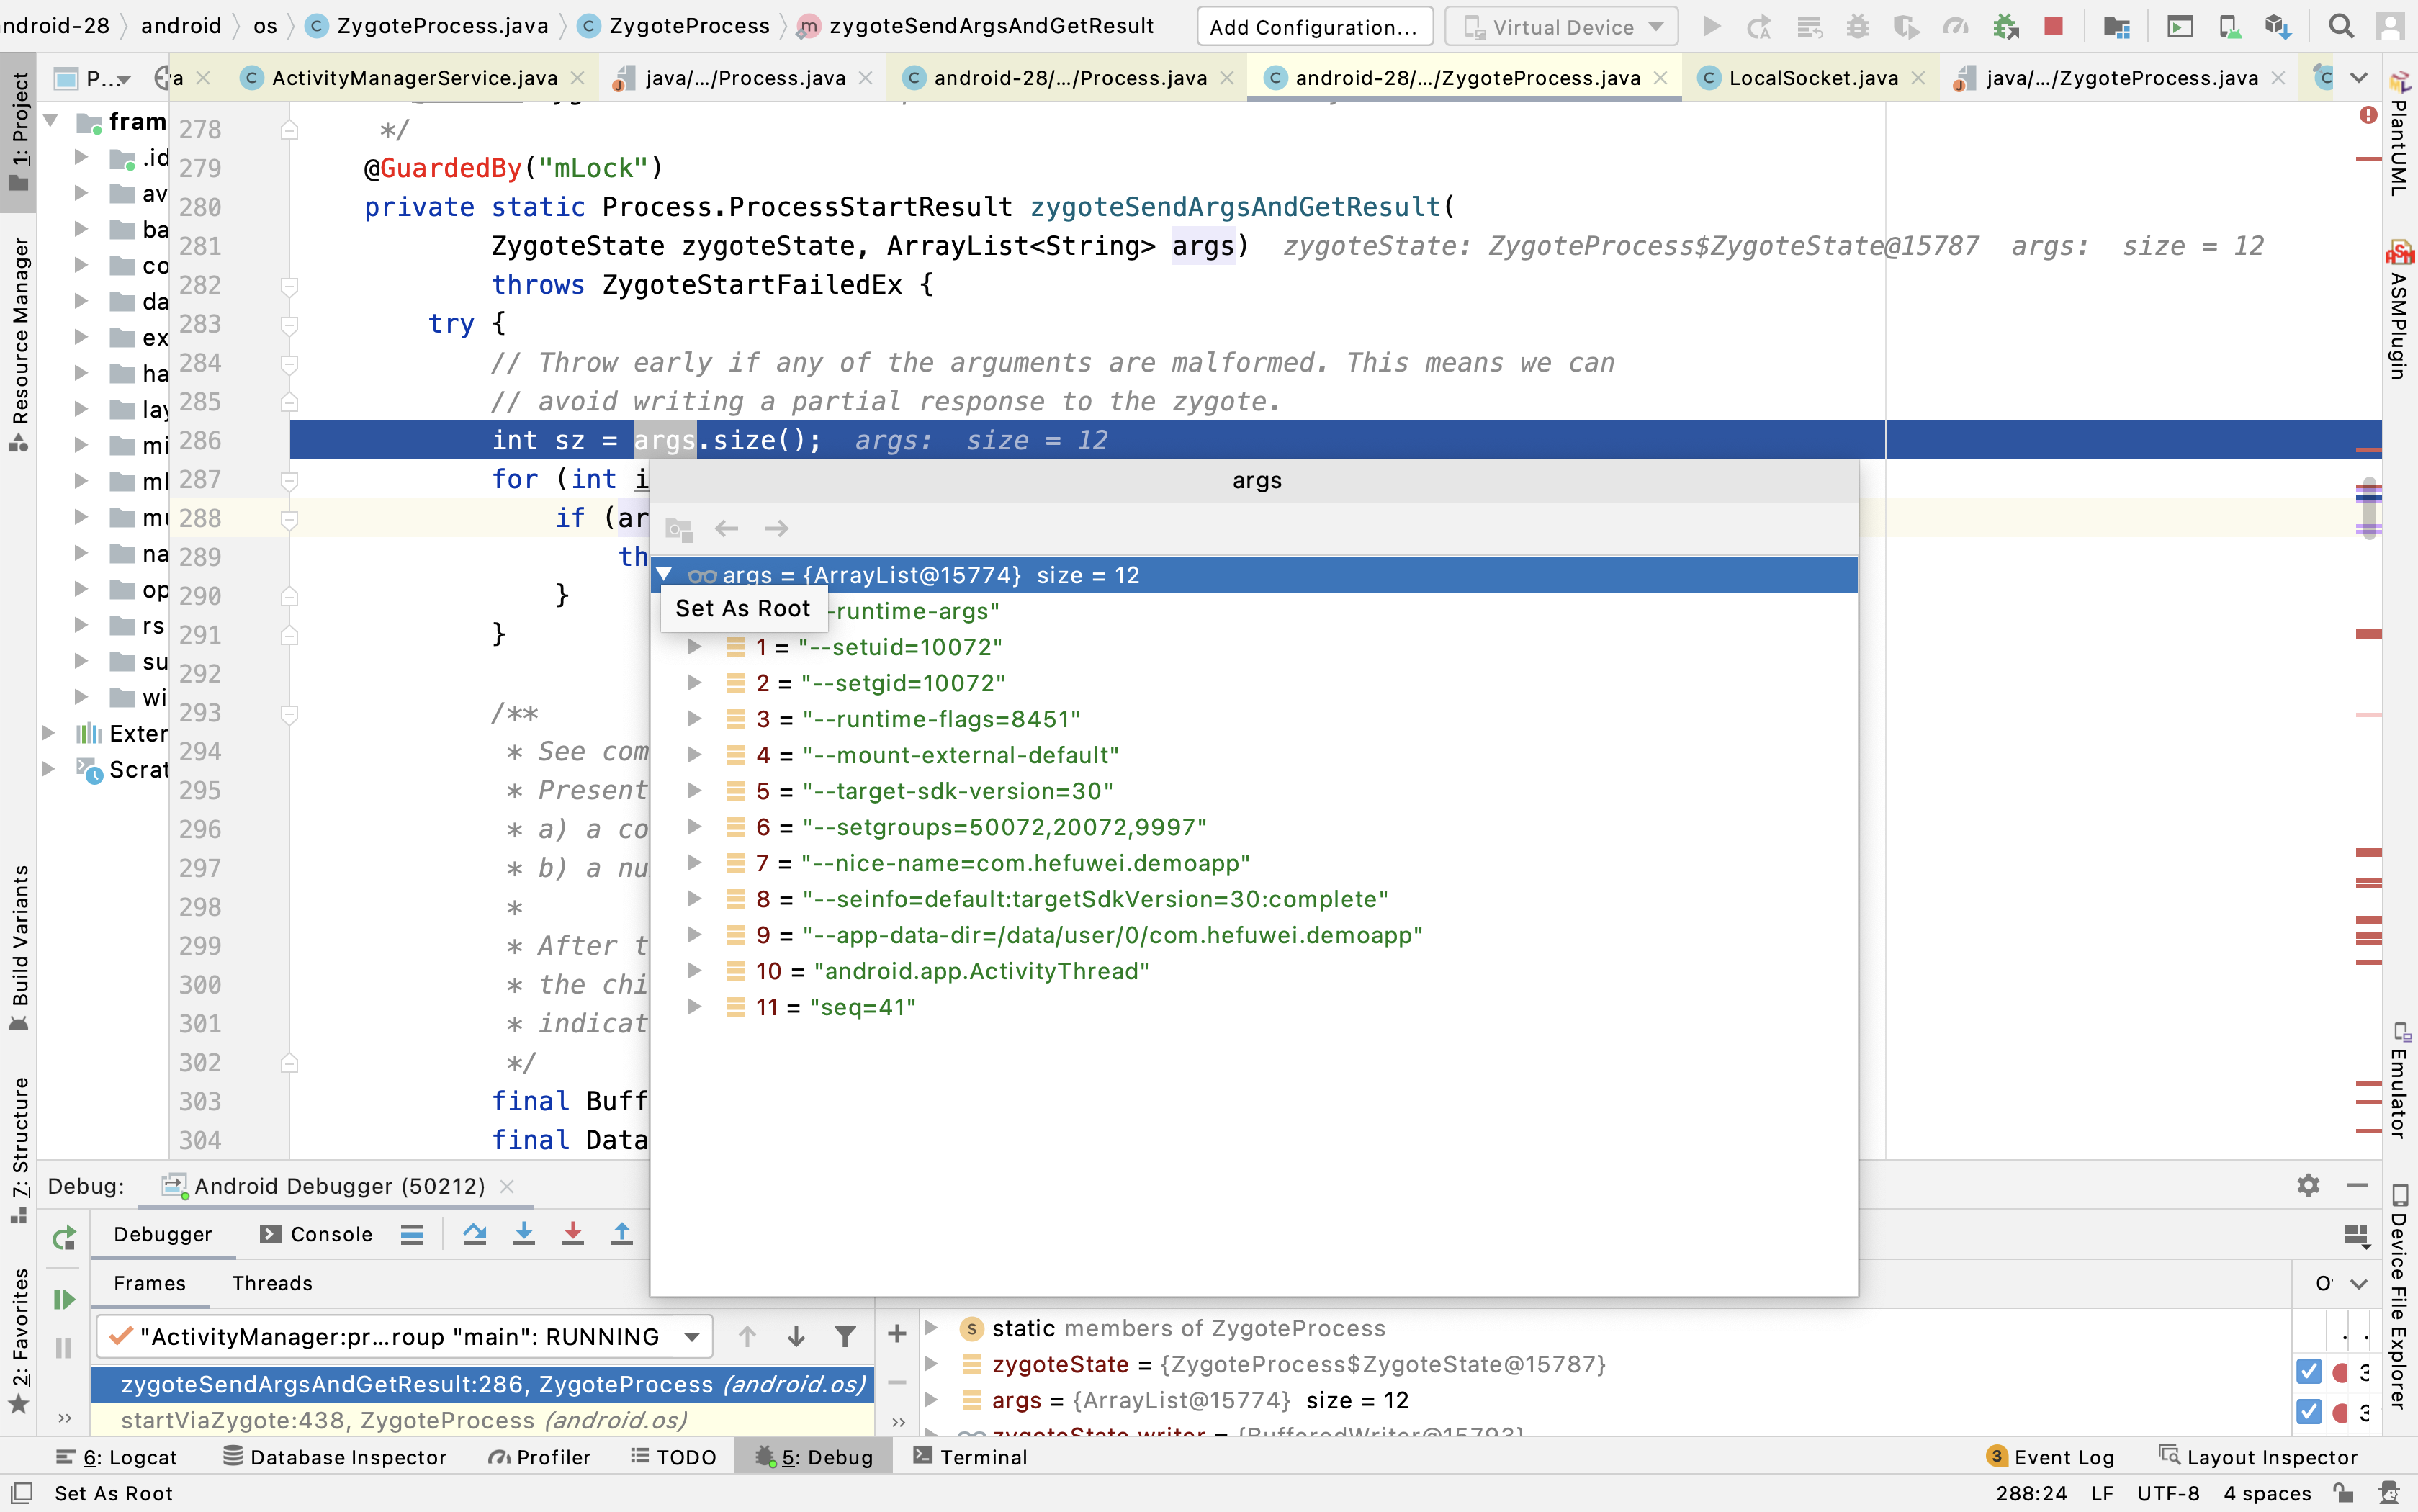The image size is (2418, 1512).
Task: Select element 10 android.app.ActivityThread row
Action: [1254, 971]
